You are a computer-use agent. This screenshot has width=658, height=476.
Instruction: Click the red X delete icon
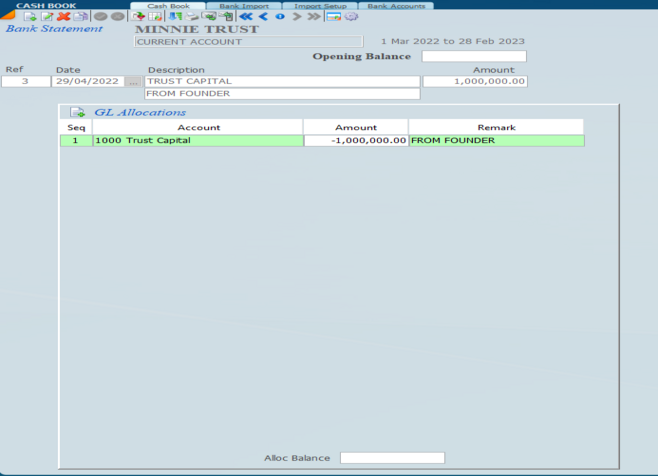tap(64, 17)
